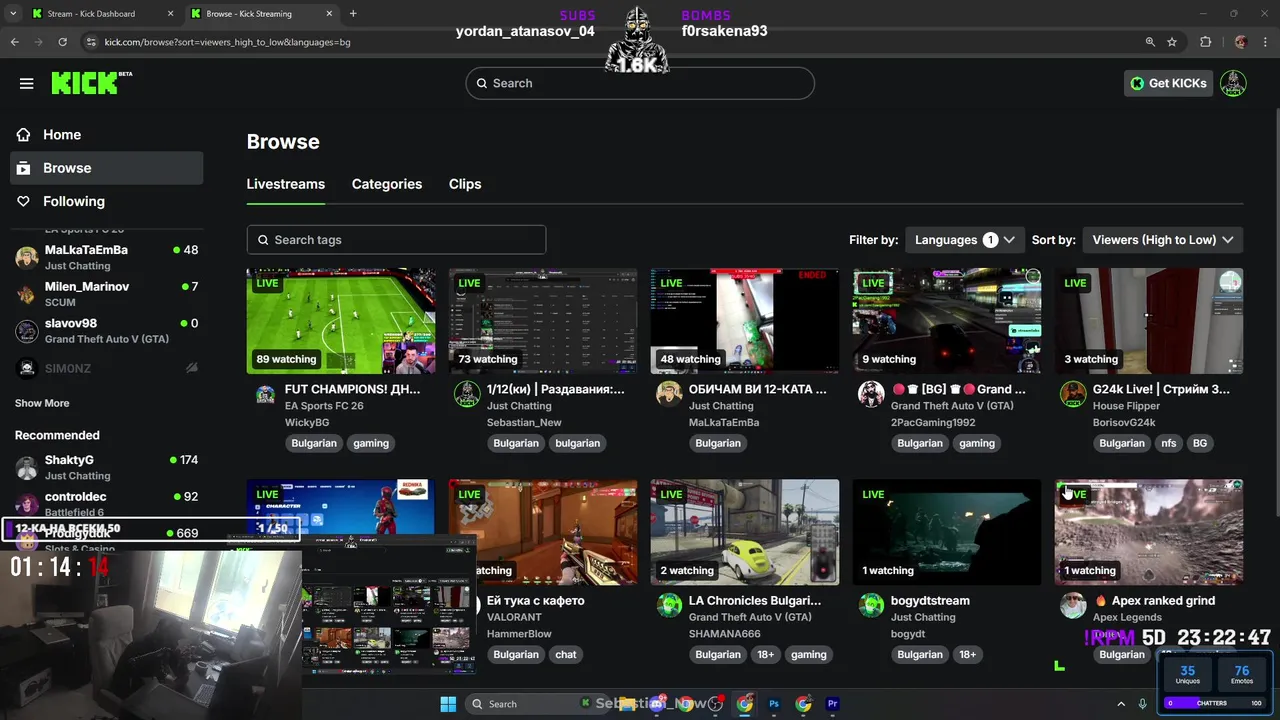Image resolution: width=1280 pixels, height=720 pixels.
Task: Switch to the Categories tab
Action: (x=387, y=184)
